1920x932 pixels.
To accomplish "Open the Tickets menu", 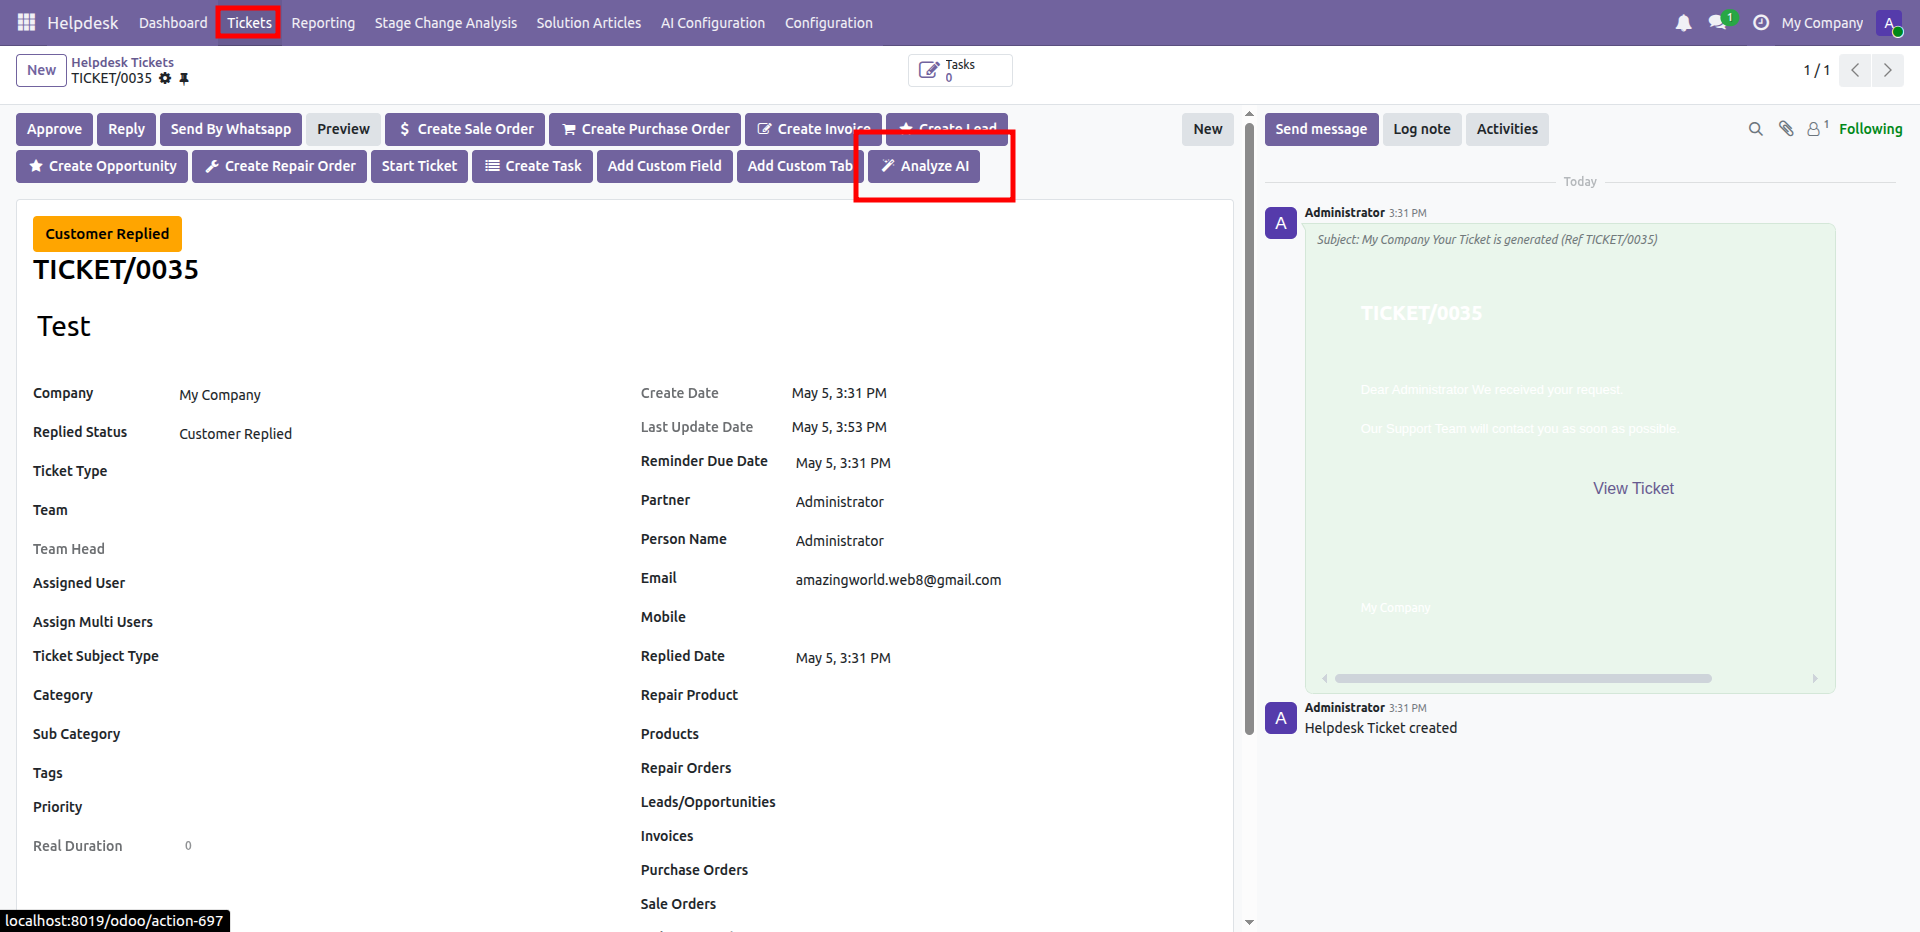I will coord(249,23).
